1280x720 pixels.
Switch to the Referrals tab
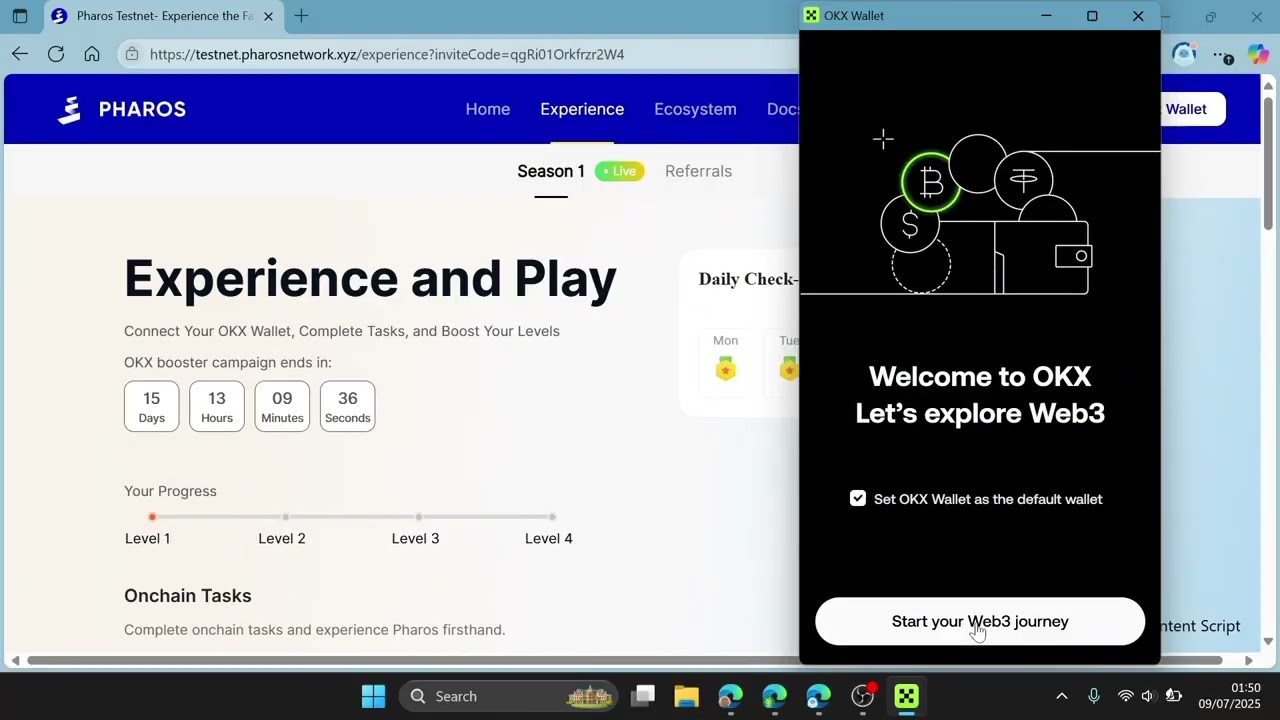coord(698,171)
